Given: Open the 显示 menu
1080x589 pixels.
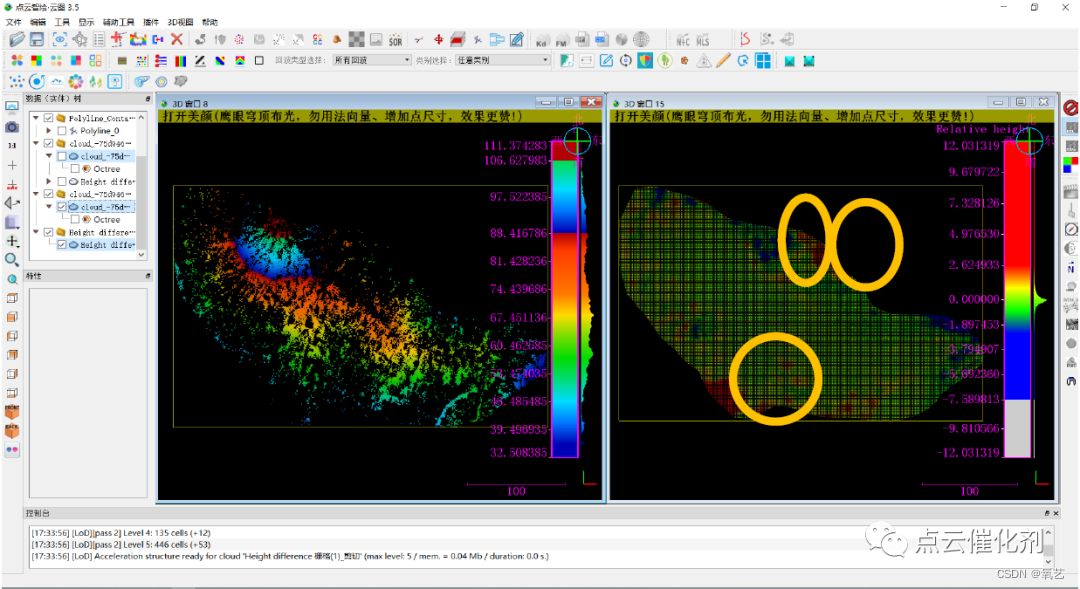Looking at the screenshot, I should point(86,22).
